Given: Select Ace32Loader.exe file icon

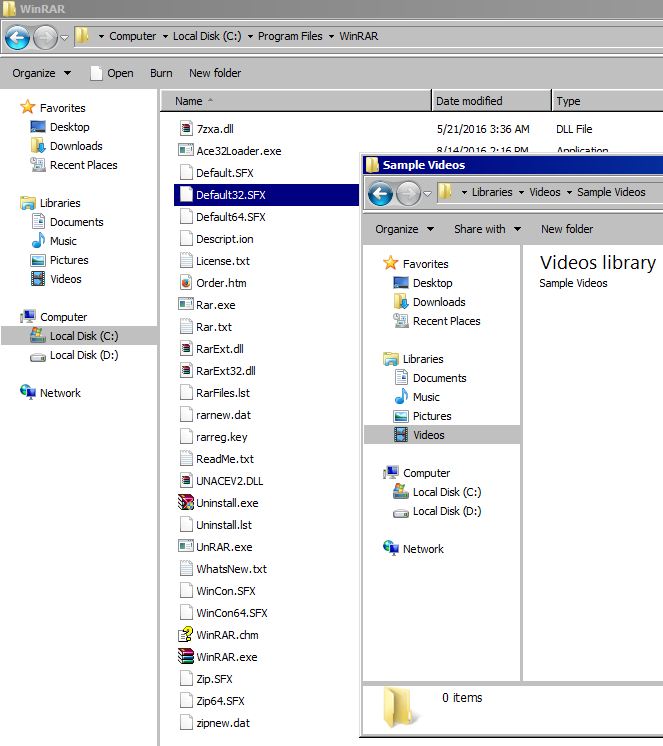Looking at the screenshot, I should point(185,150).
